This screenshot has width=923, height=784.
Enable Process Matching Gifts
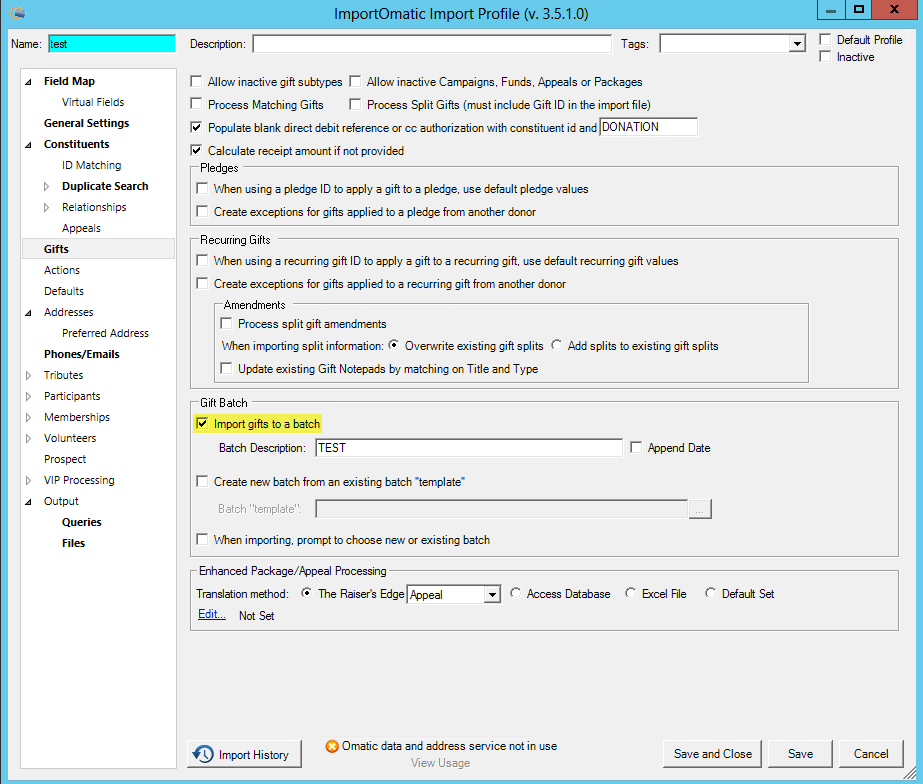pos(196,104)
